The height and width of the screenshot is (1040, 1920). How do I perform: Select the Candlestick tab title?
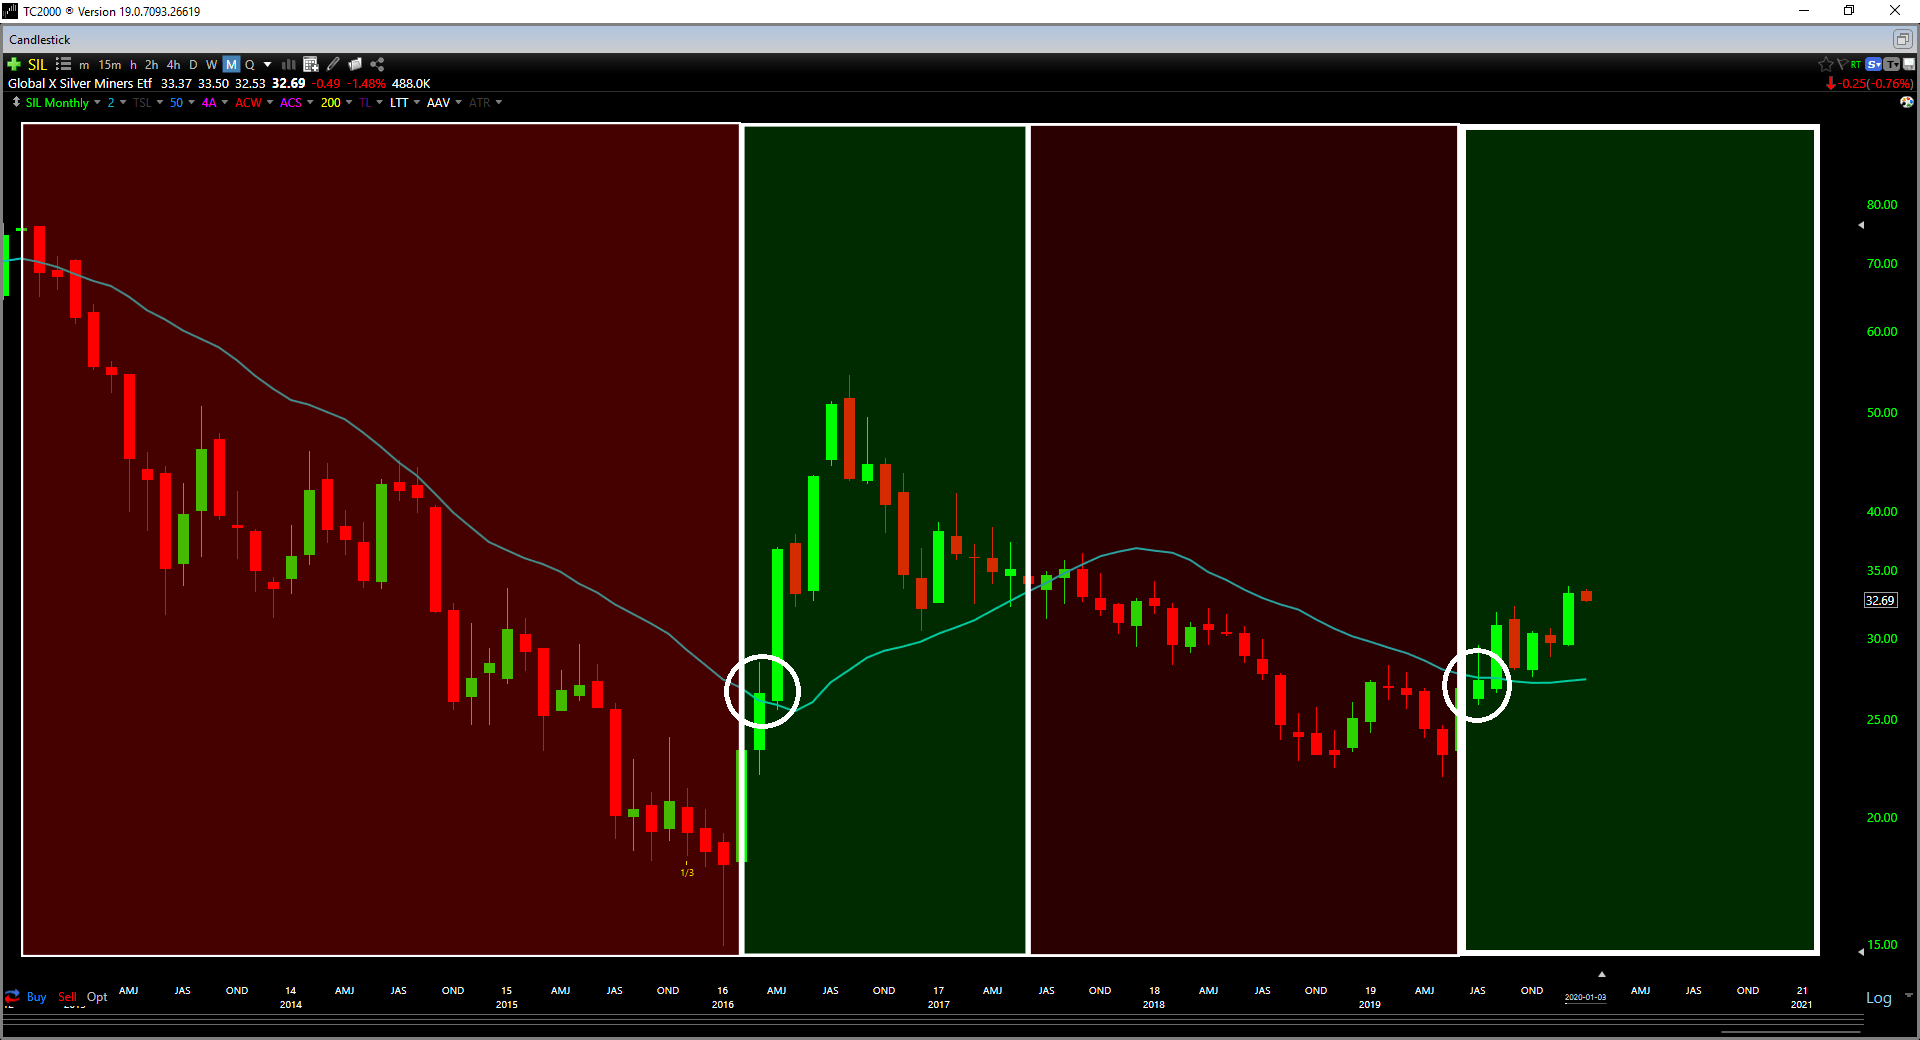tap(40, 40)
